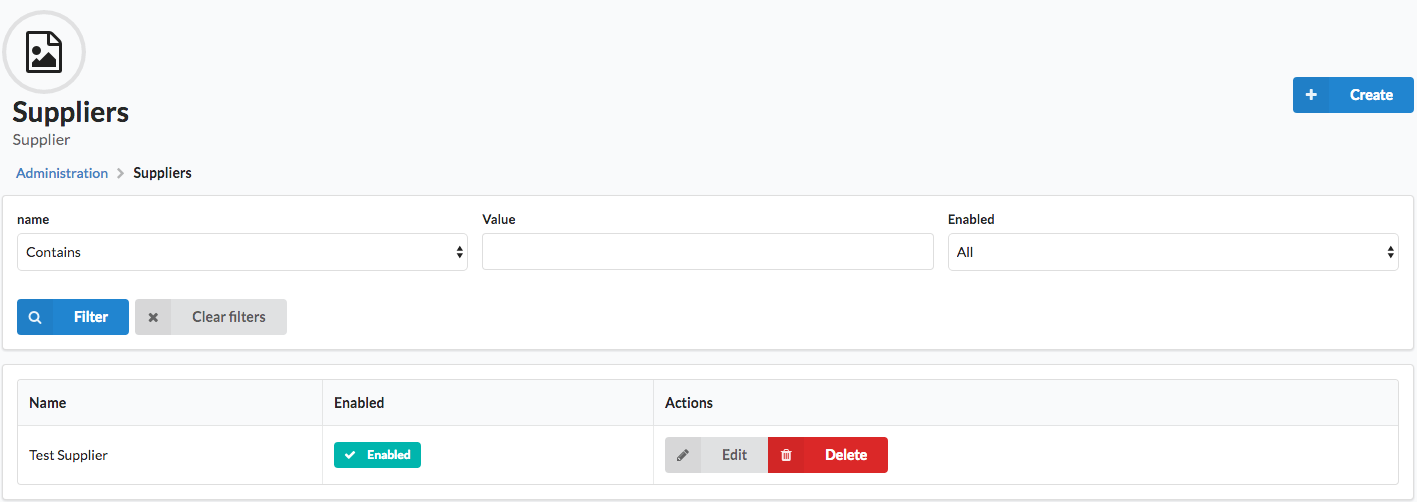Screen dimensions: 1417x502
Task: Click the image placeholder avatar icon
Action: pyautogui.click(x=45, y=52)
